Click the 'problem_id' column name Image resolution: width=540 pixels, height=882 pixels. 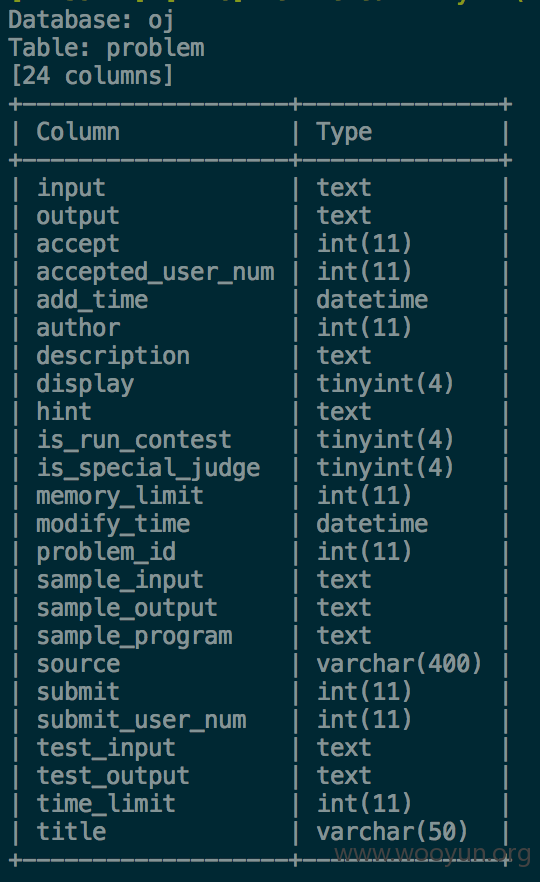[x=106, y=552]
